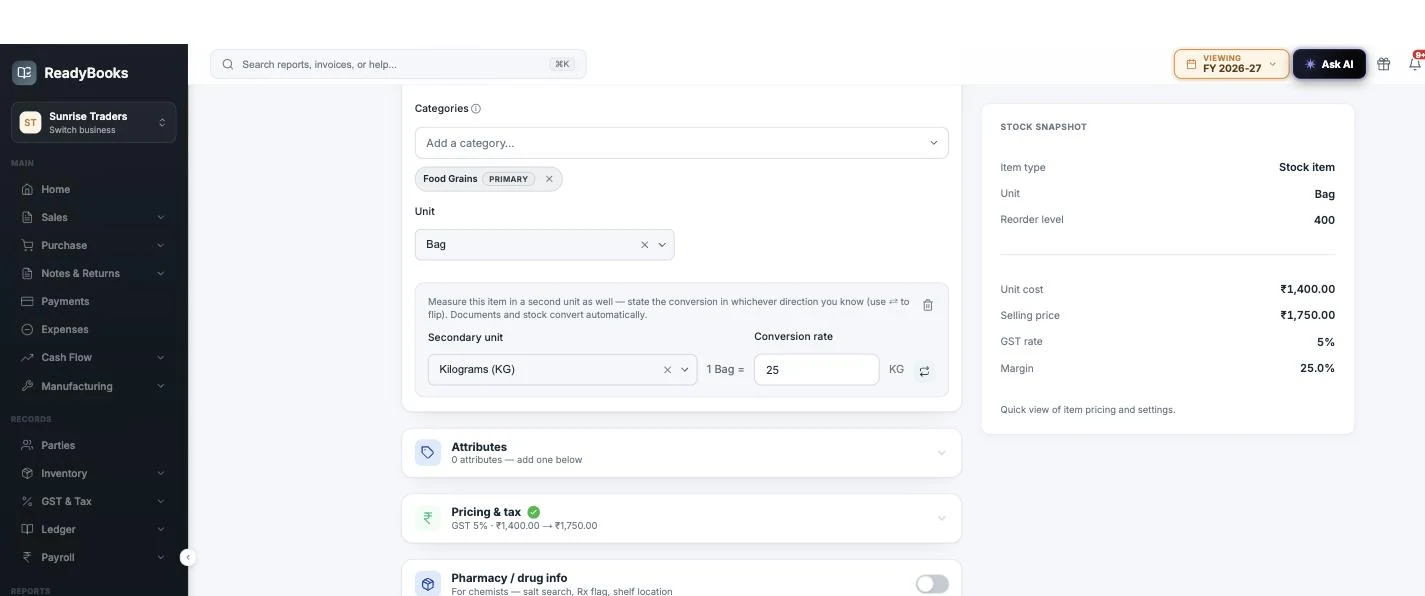1425x596 pixels.
Task: Expand the Attributes section
Action: coord(941,453)
